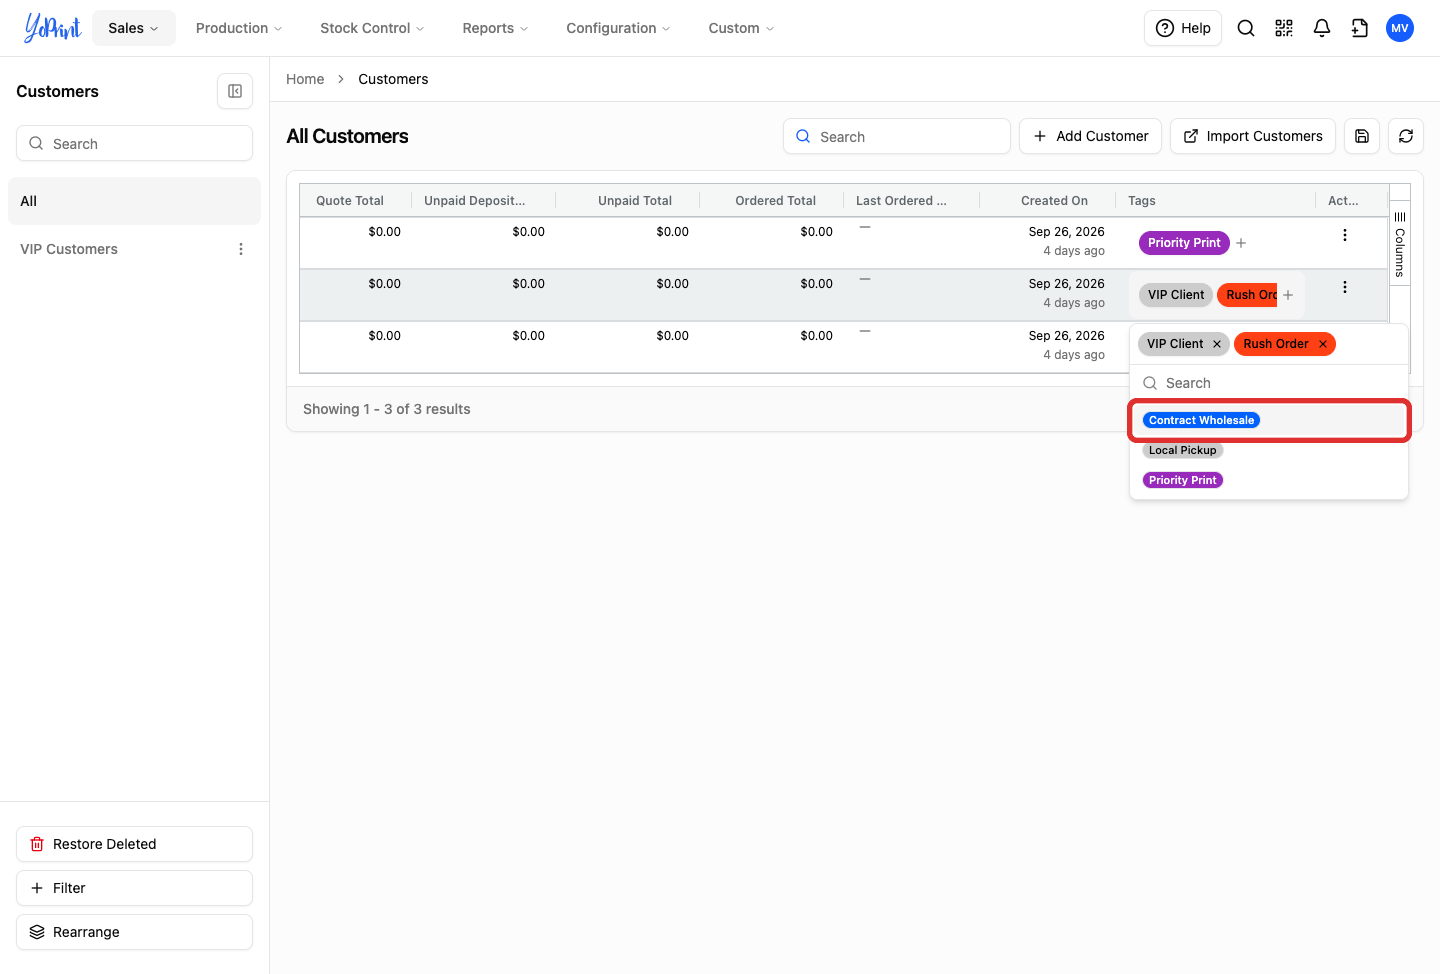Expand the Sales dropdown menu
Image resolution: width=1440 pixels, height=974 pixels.
coord(134,28)
